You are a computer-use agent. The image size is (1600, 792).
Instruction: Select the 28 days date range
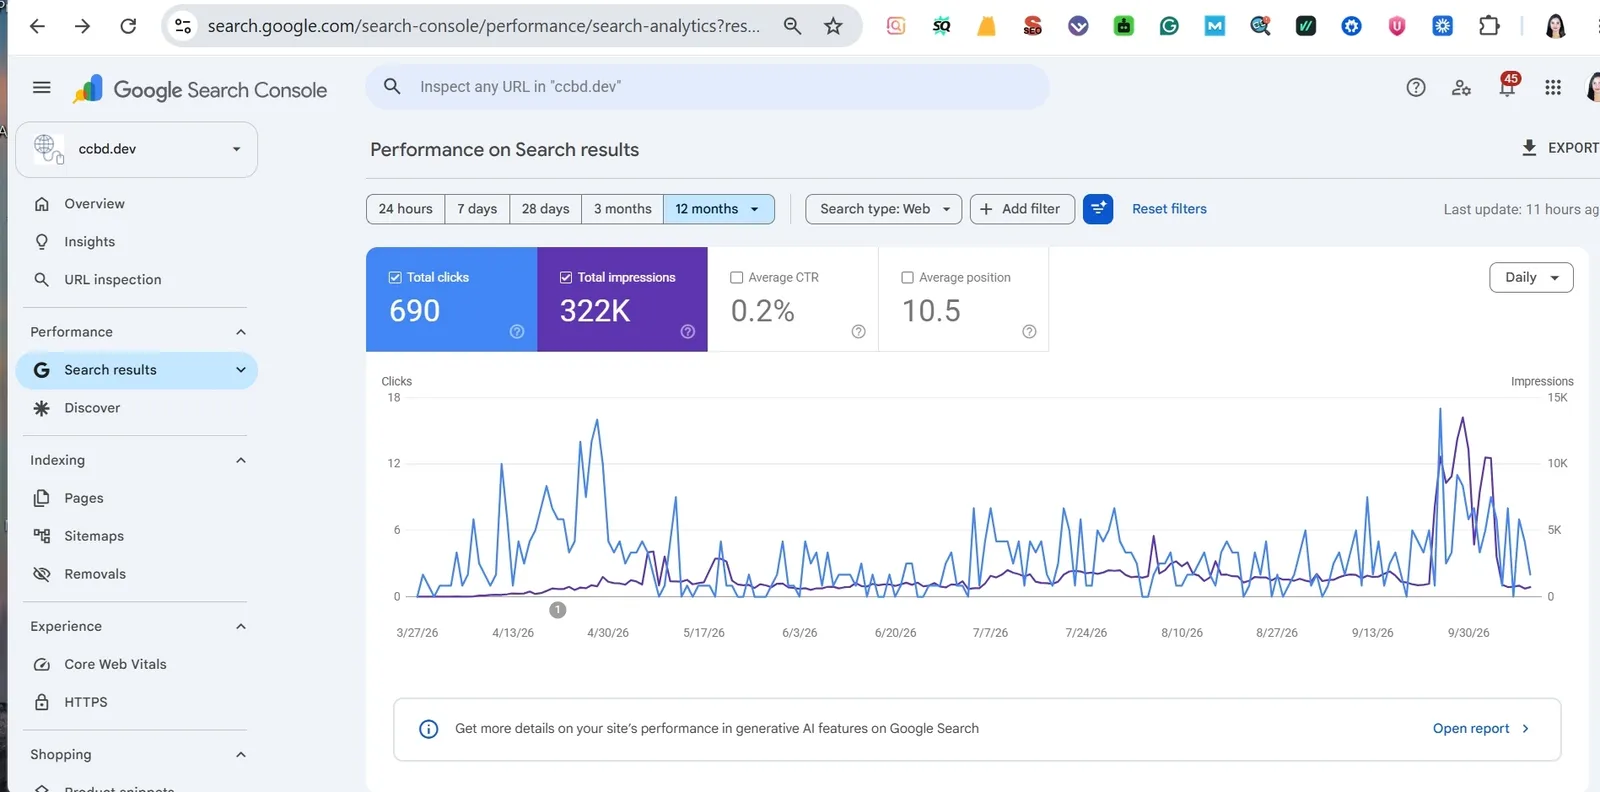pos(546,209)
